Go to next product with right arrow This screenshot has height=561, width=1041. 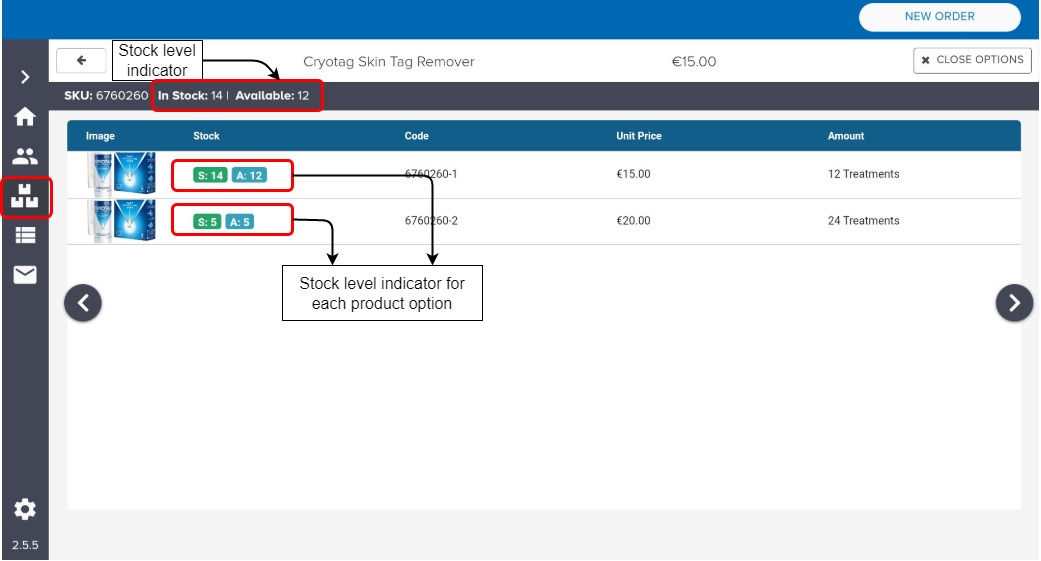pyautogui.click(x=1014, y=302)
